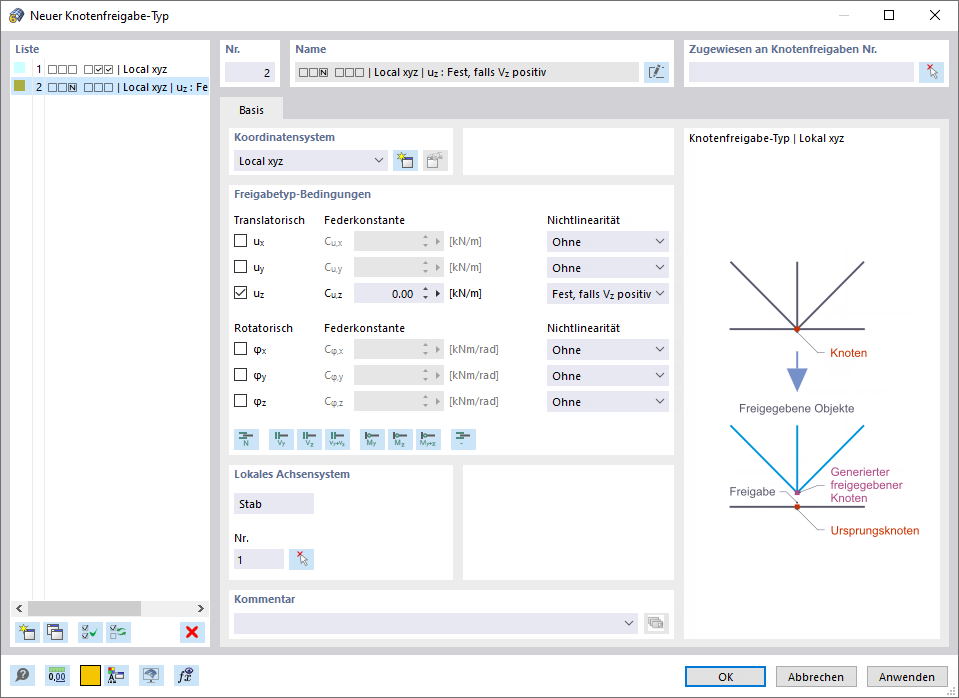Create new list item icon
This screenshot has width=959, height=698.
28,632
